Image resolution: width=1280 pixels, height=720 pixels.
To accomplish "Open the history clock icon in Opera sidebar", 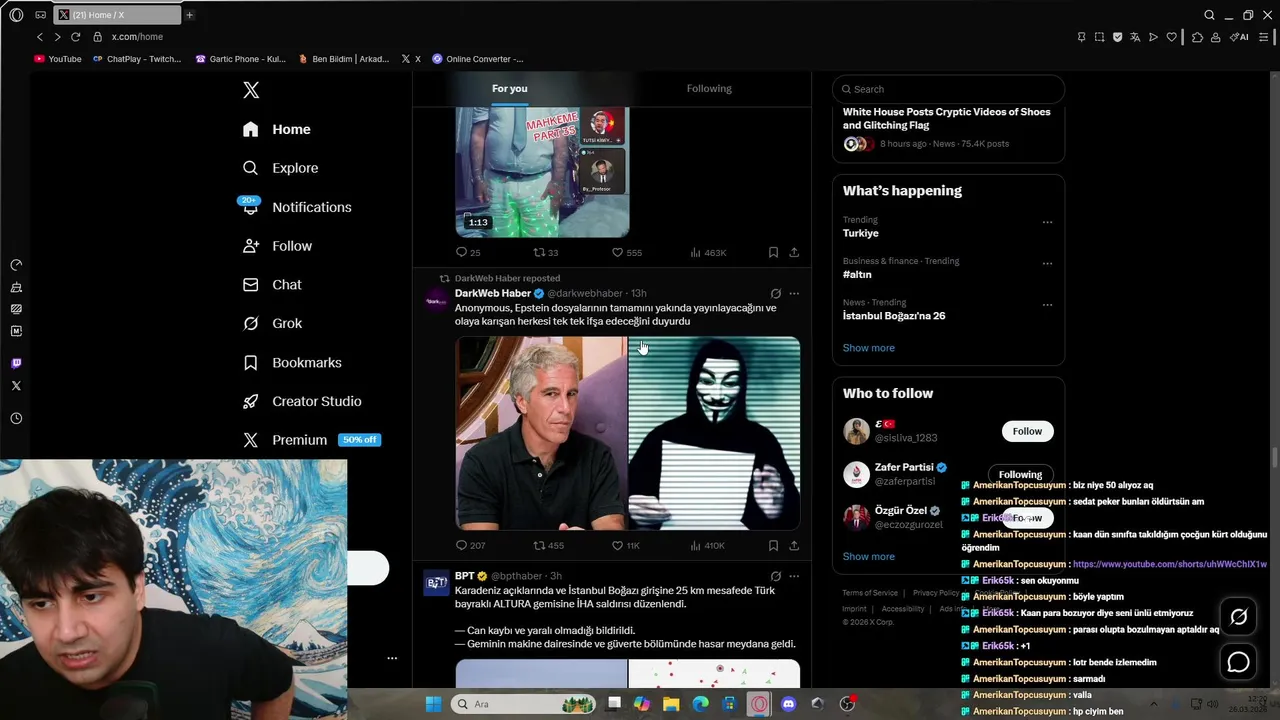I will [x=16, y=419].
